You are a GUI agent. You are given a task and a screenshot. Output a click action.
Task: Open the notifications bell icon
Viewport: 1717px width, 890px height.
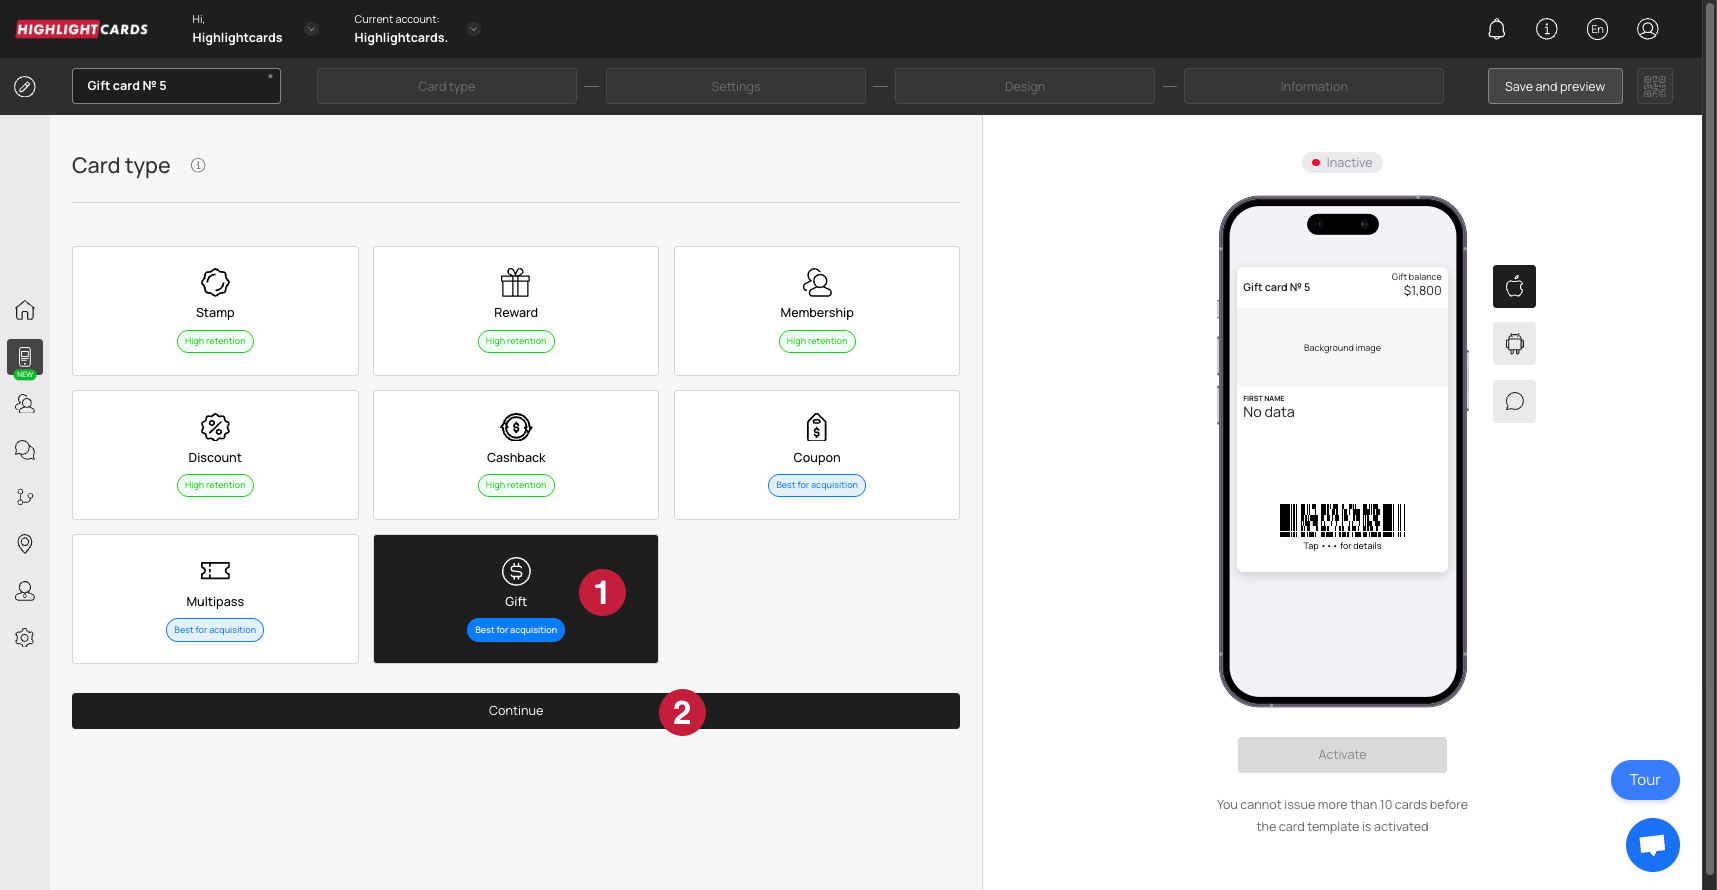point(1496,29)
